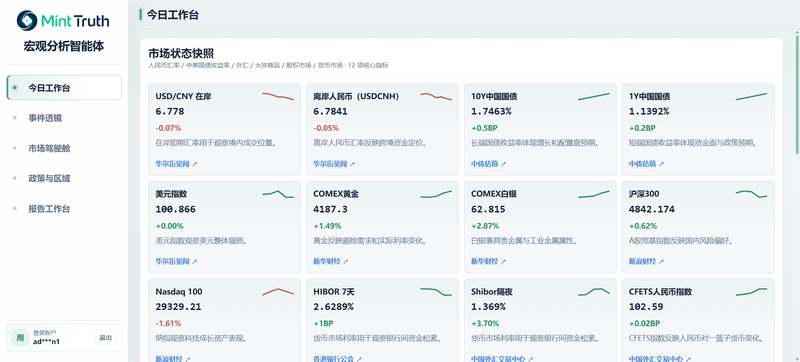
Task: Open the COMEX黄金 sparkline chart
Action: point(436,194)
